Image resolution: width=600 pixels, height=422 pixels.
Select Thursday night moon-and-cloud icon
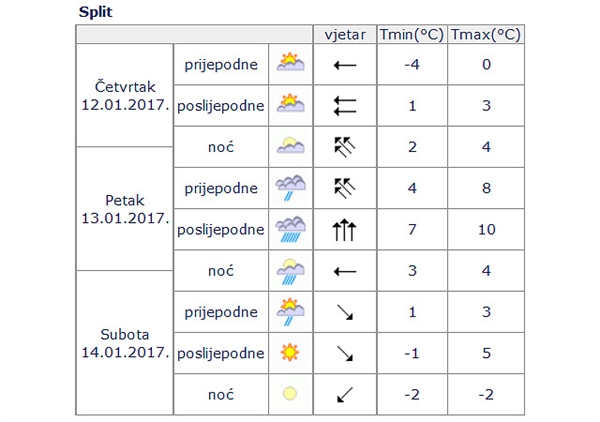click(x=290, y=145)
